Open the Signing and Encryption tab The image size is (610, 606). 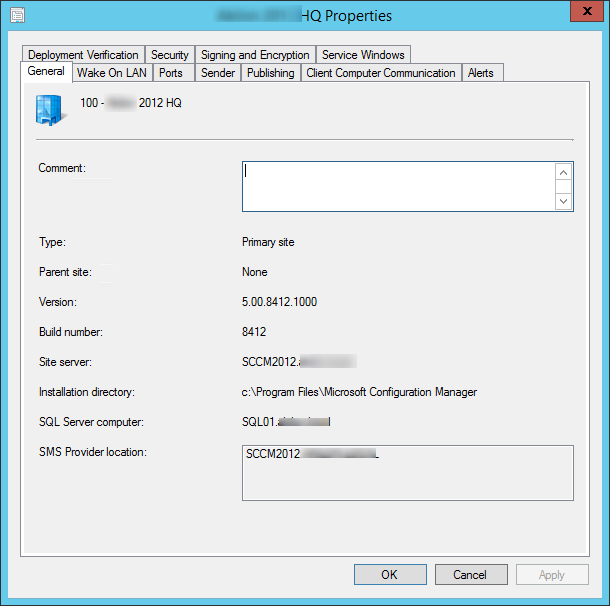coord(255,55)
